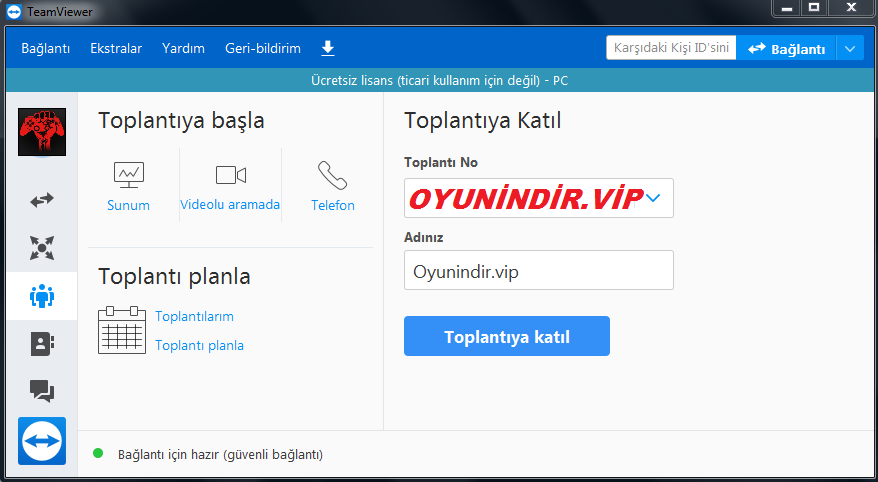
Task: Start a Sunum presentation meeting
Action: click(x=128, y=186)
